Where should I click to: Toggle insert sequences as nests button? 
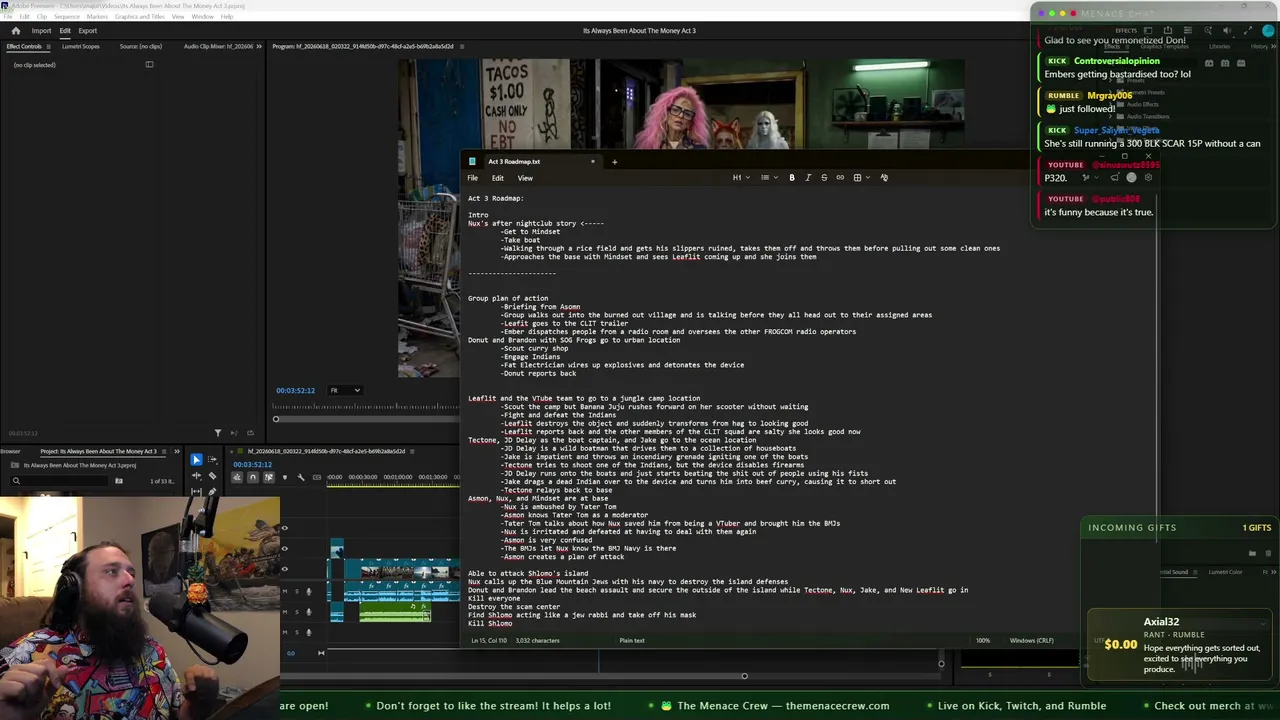(237, 477)
